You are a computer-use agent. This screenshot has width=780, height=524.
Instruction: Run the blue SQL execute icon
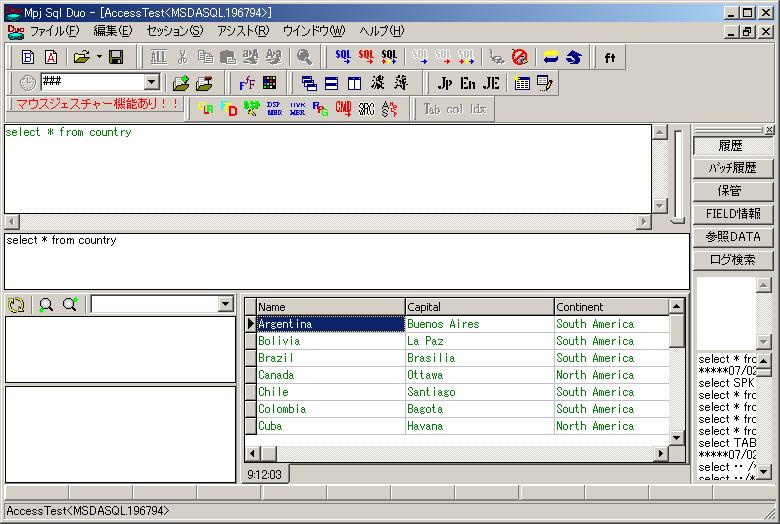pyautogui.click(x=343, y=57)
